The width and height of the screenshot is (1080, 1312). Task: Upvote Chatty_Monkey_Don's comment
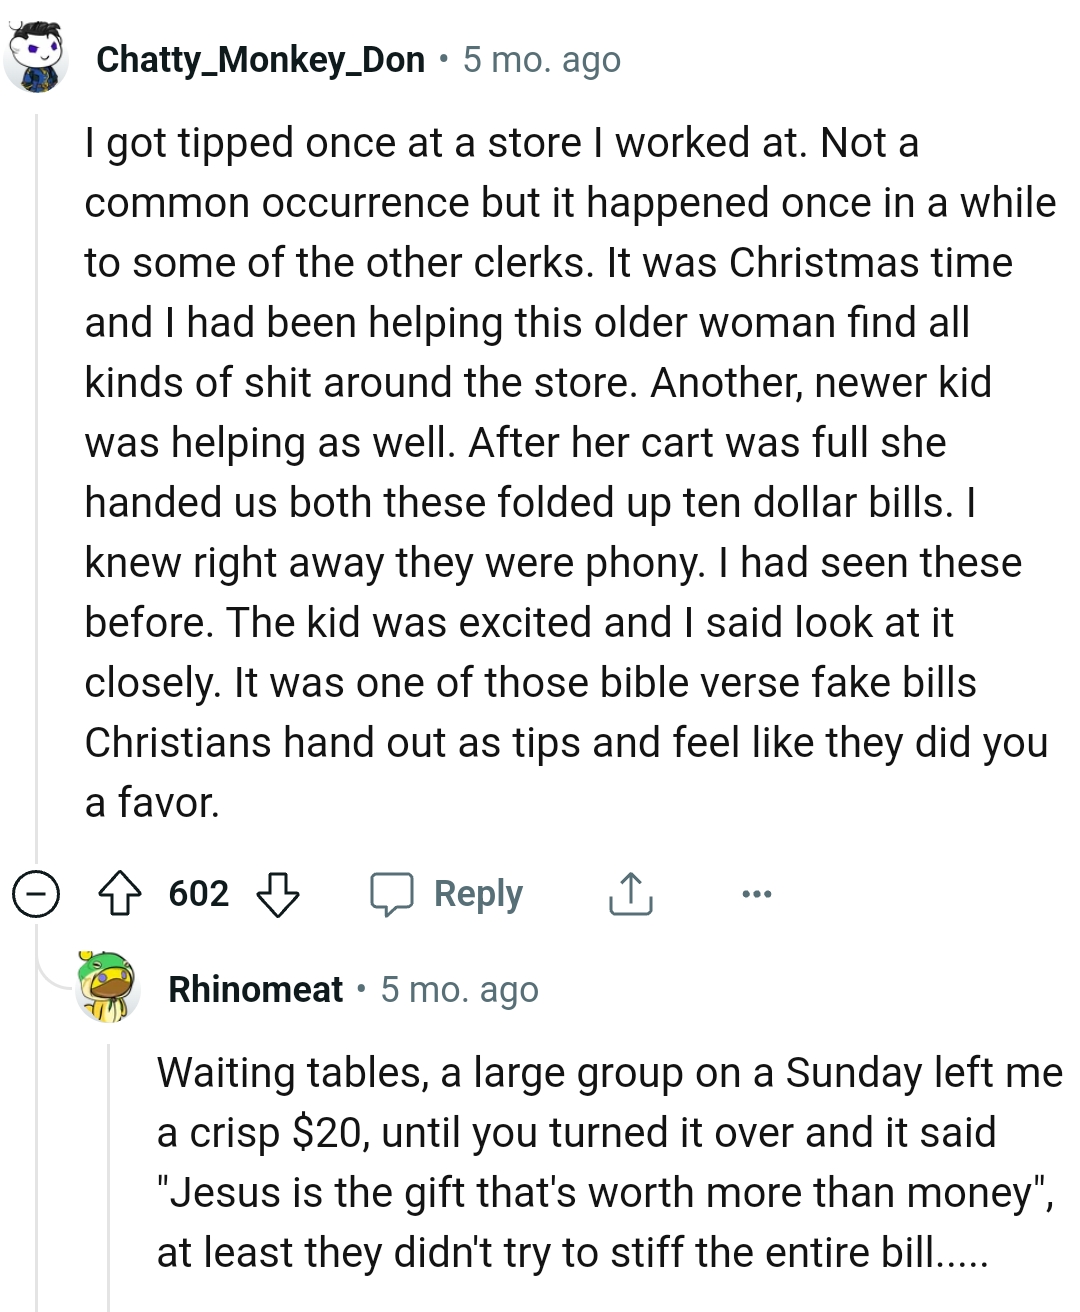120,893
